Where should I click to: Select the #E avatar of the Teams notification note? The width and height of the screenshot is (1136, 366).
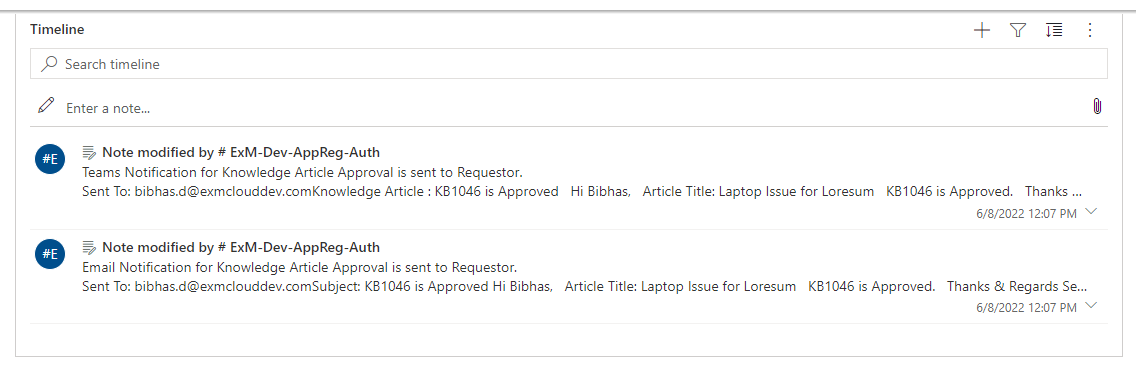(50, 160)
